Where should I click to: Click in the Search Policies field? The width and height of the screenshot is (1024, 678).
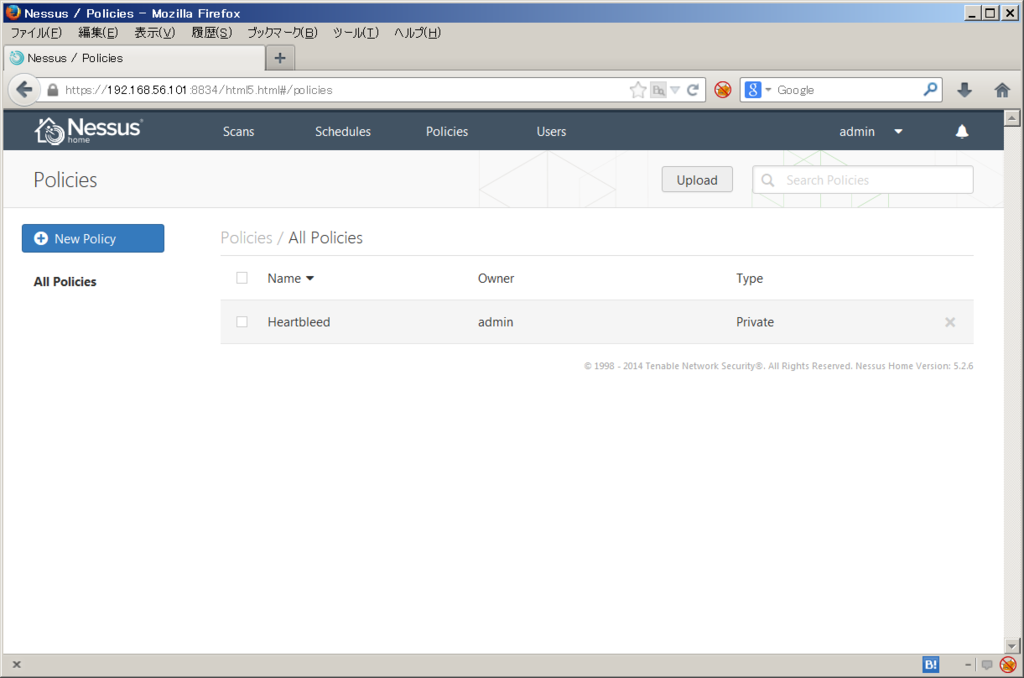[x=863, y=180]
